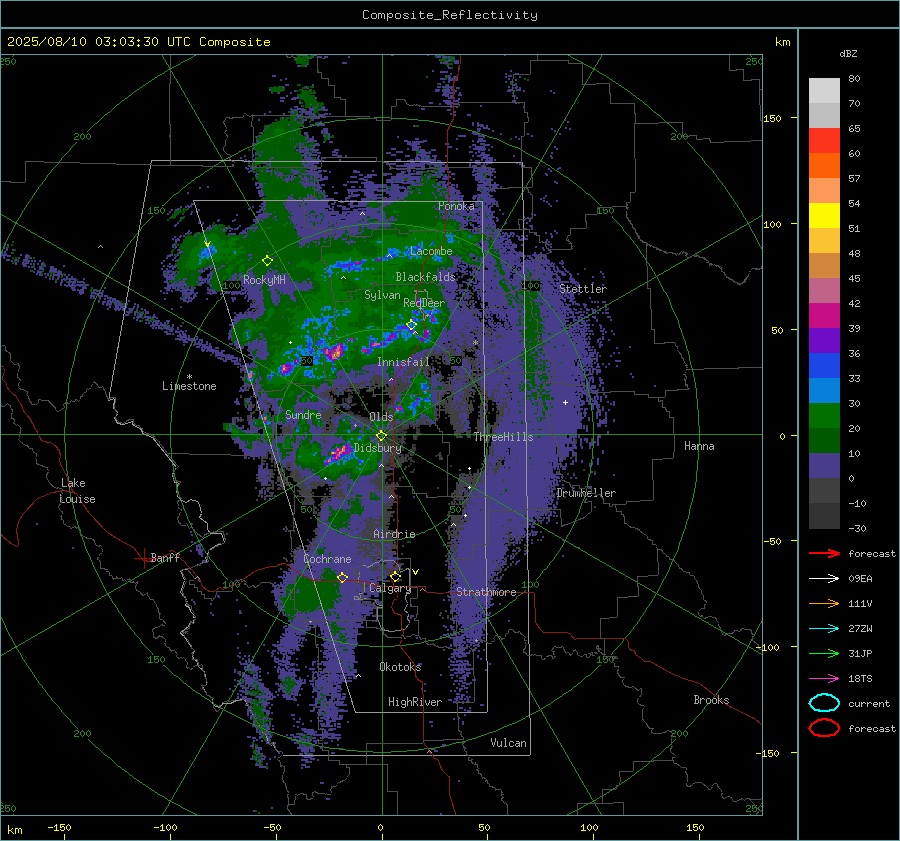Click the red forecast ellipse icon

(x=824, y=728)
